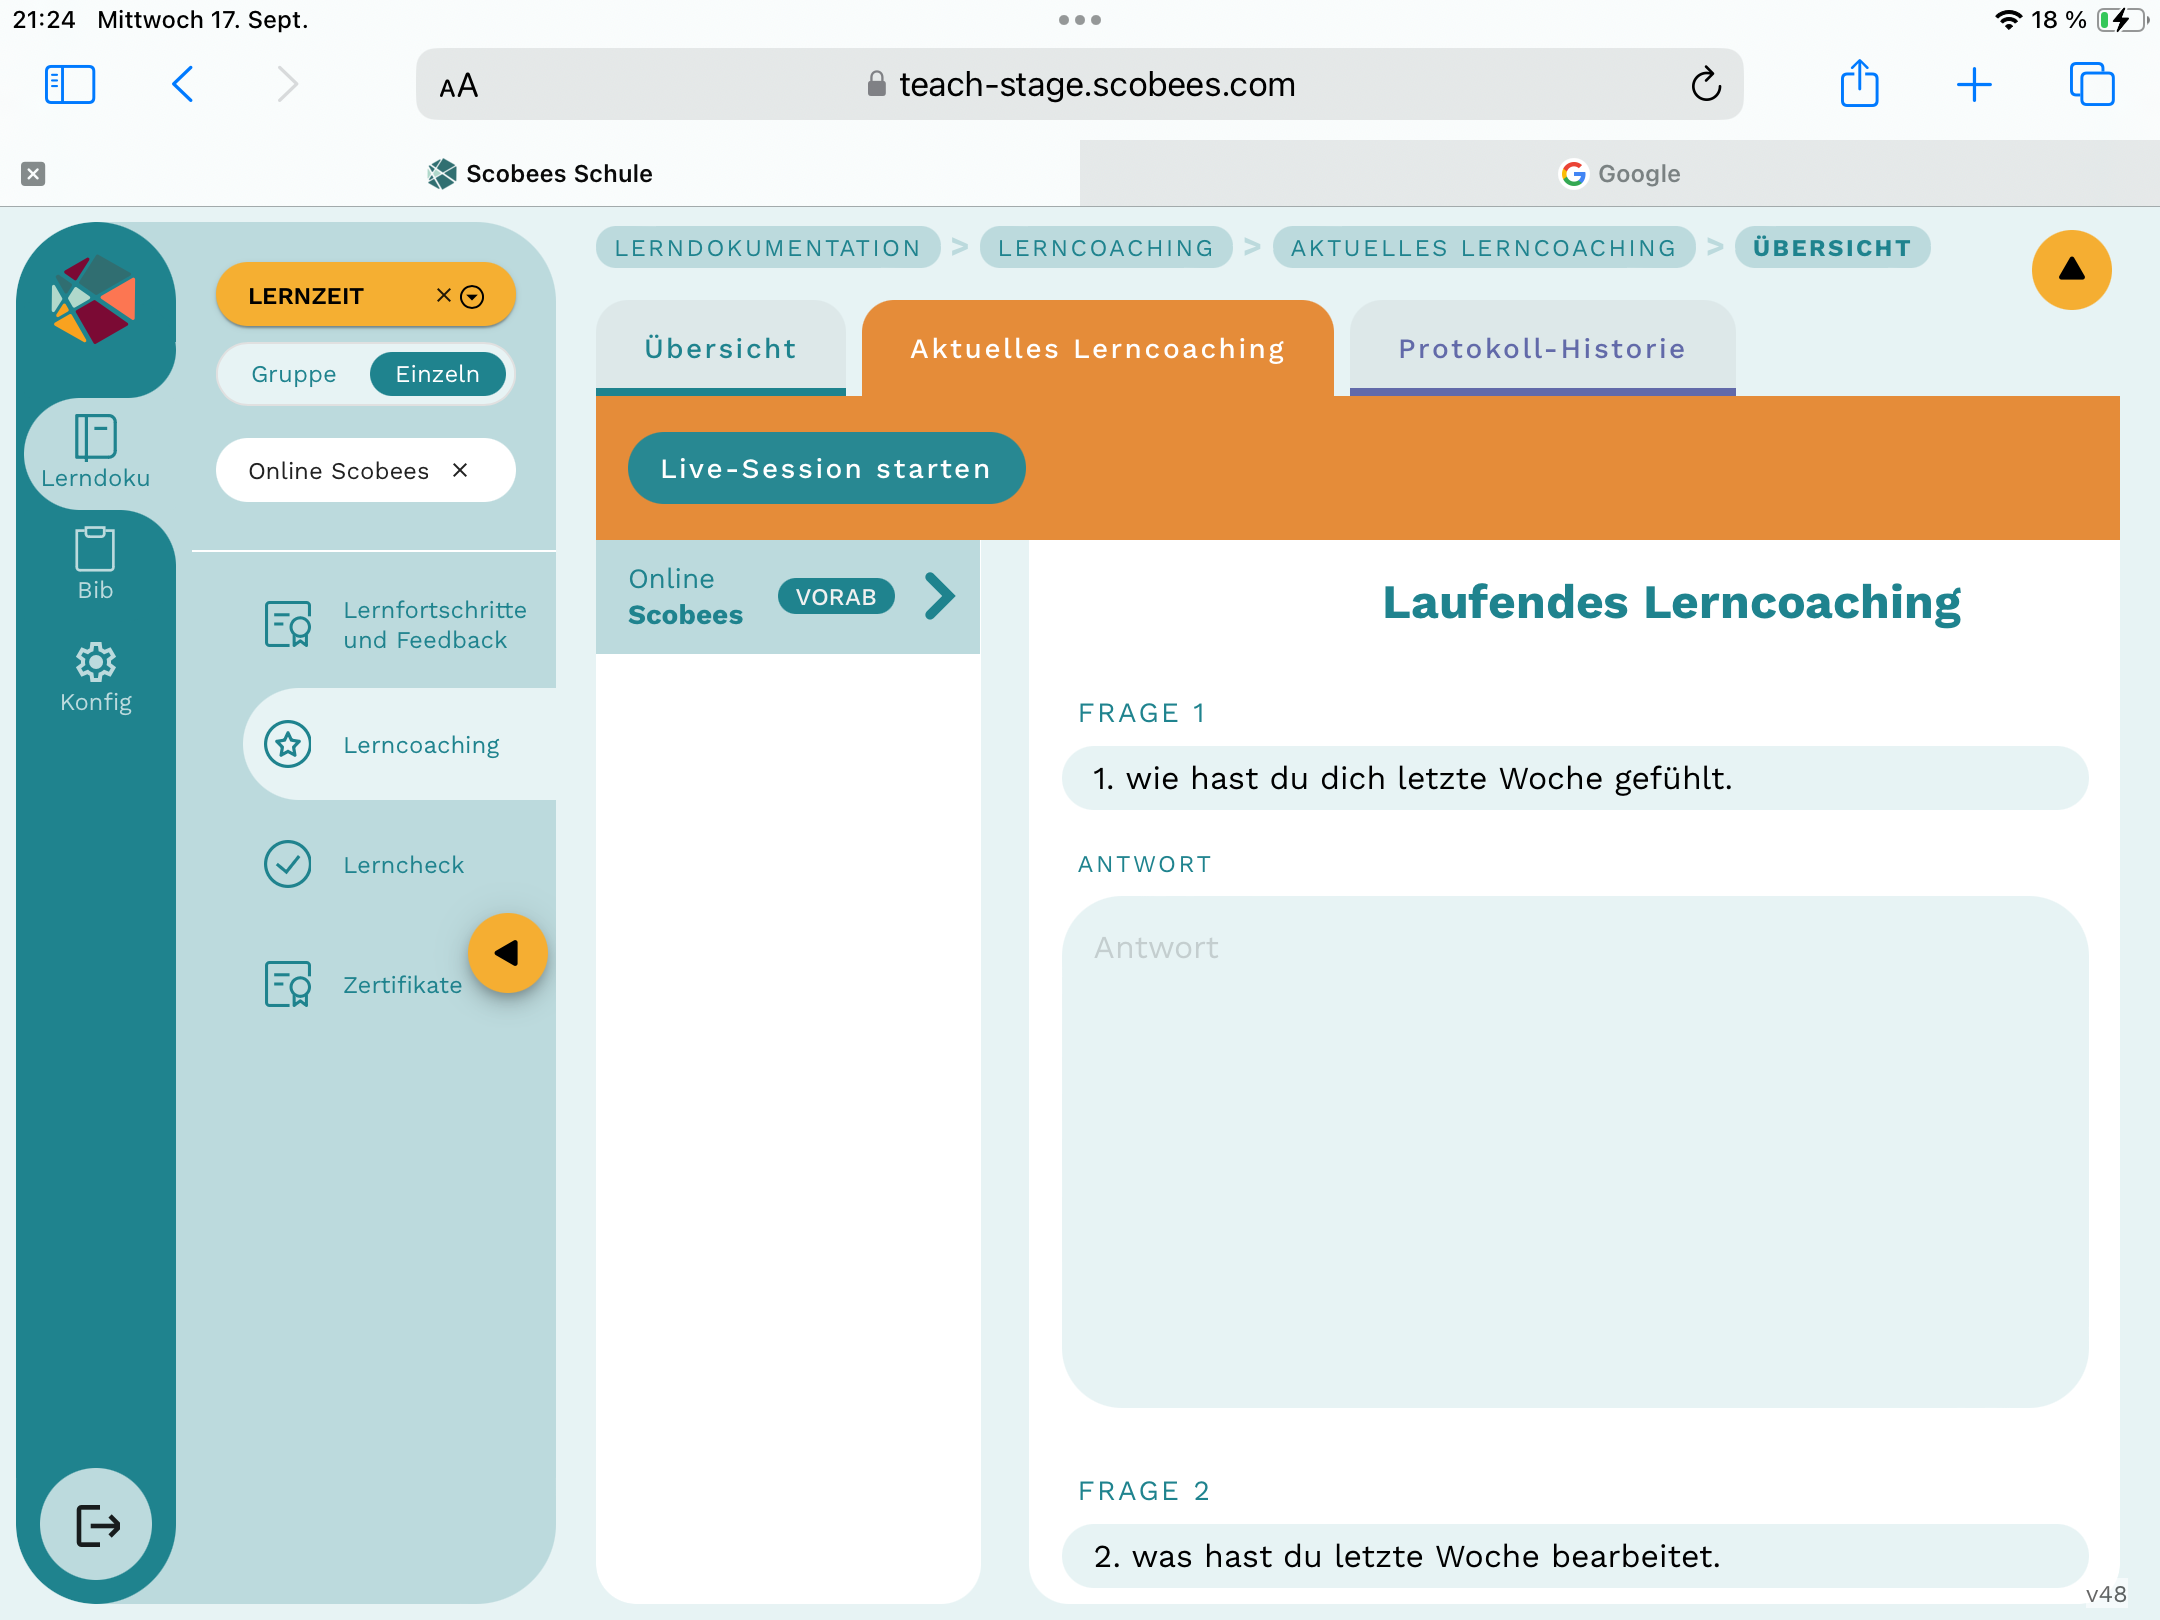
Task: Switch to Gruppe mode
Action: tap(293, 374)
